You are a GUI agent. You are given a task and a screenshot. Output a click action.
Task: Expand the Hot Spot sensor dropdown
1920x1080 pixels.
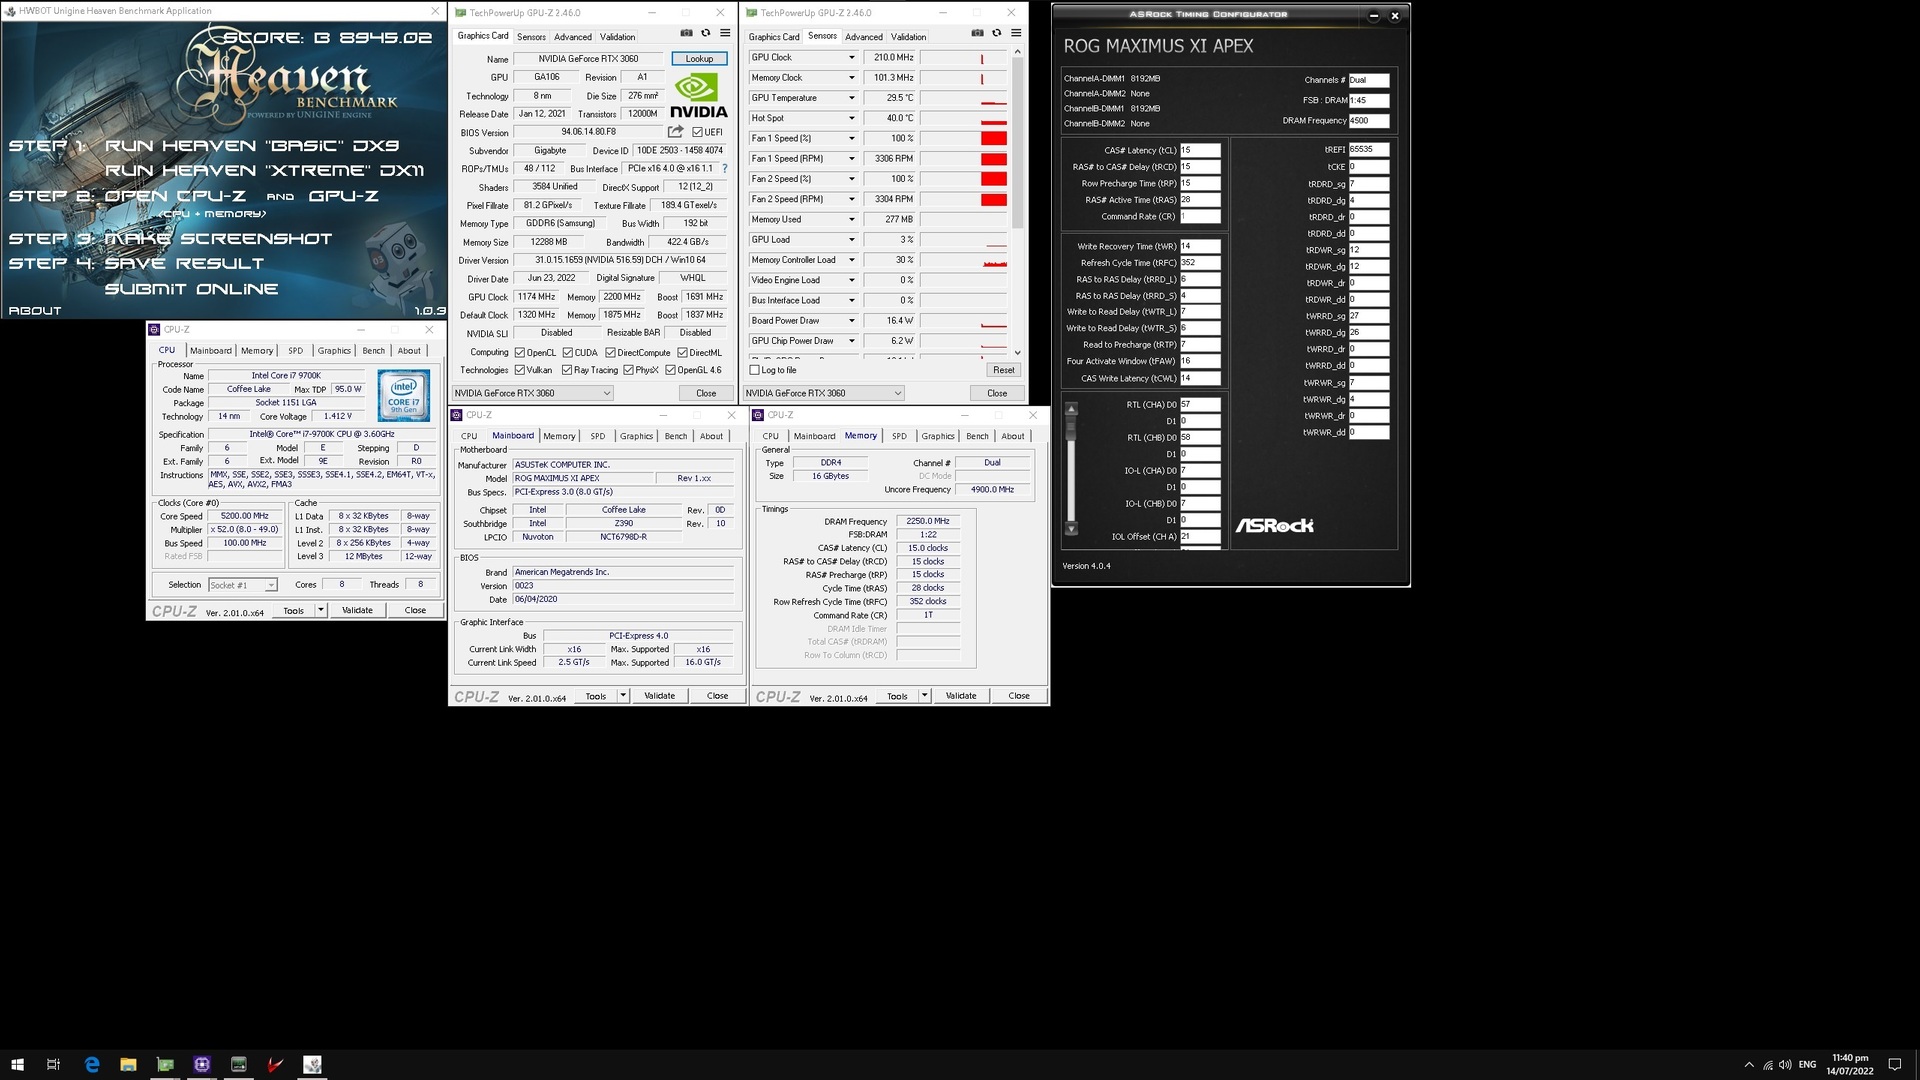pos(852,118)
